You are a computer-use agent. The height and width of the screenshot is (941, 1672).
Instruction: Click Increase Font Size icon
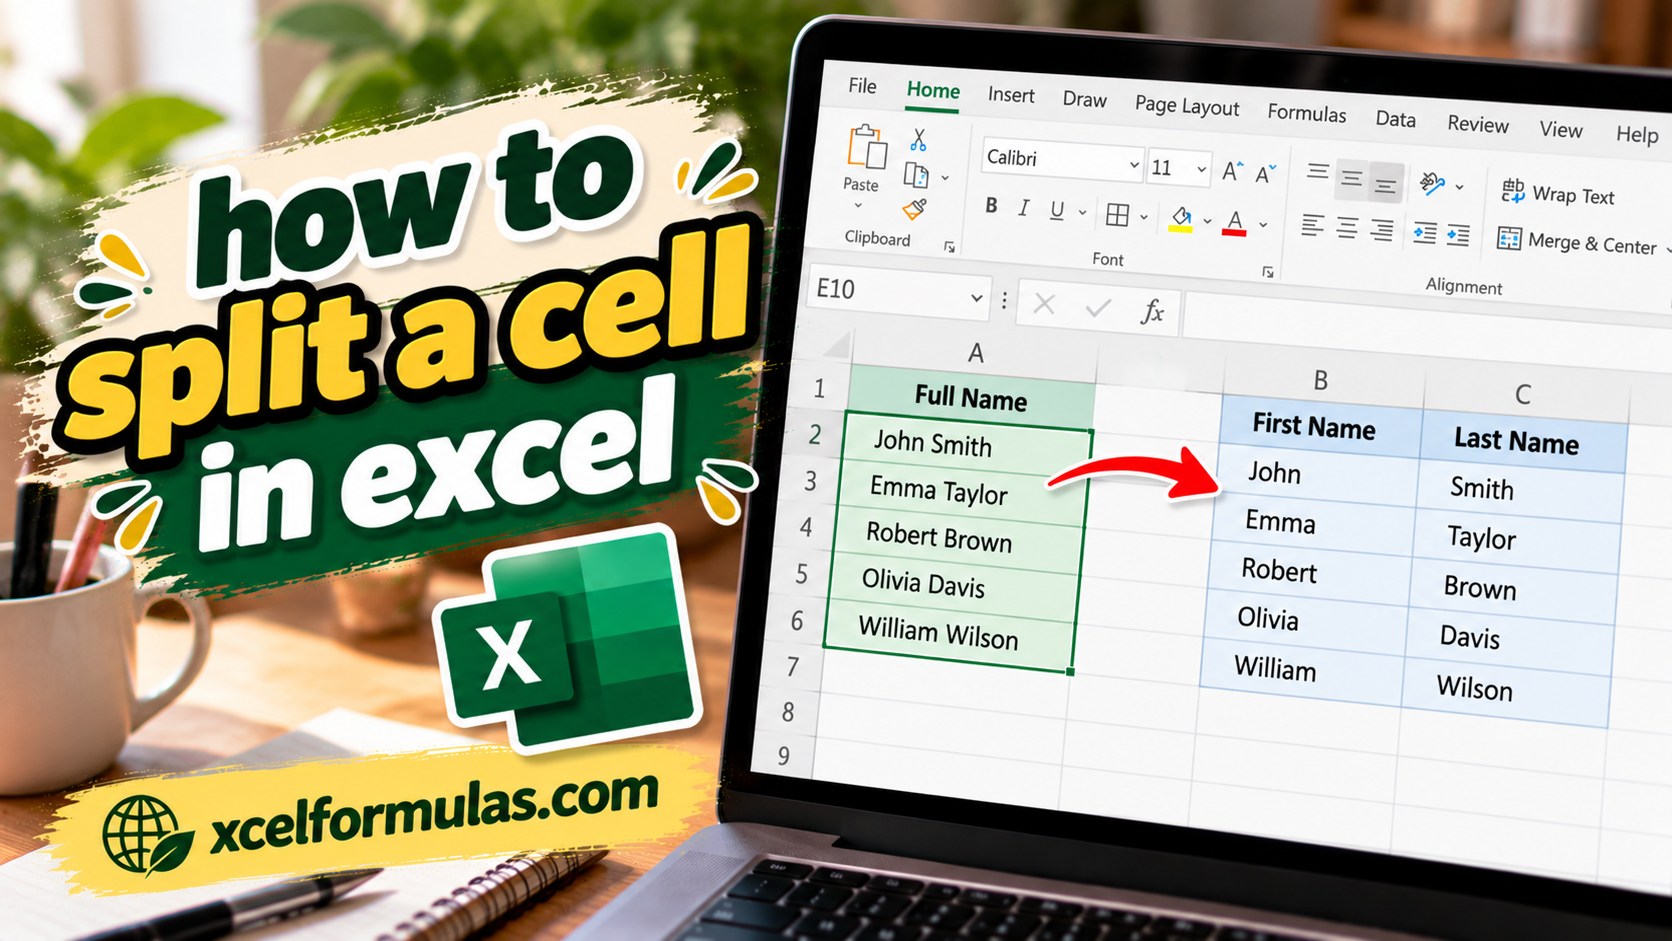point(1232,172)
